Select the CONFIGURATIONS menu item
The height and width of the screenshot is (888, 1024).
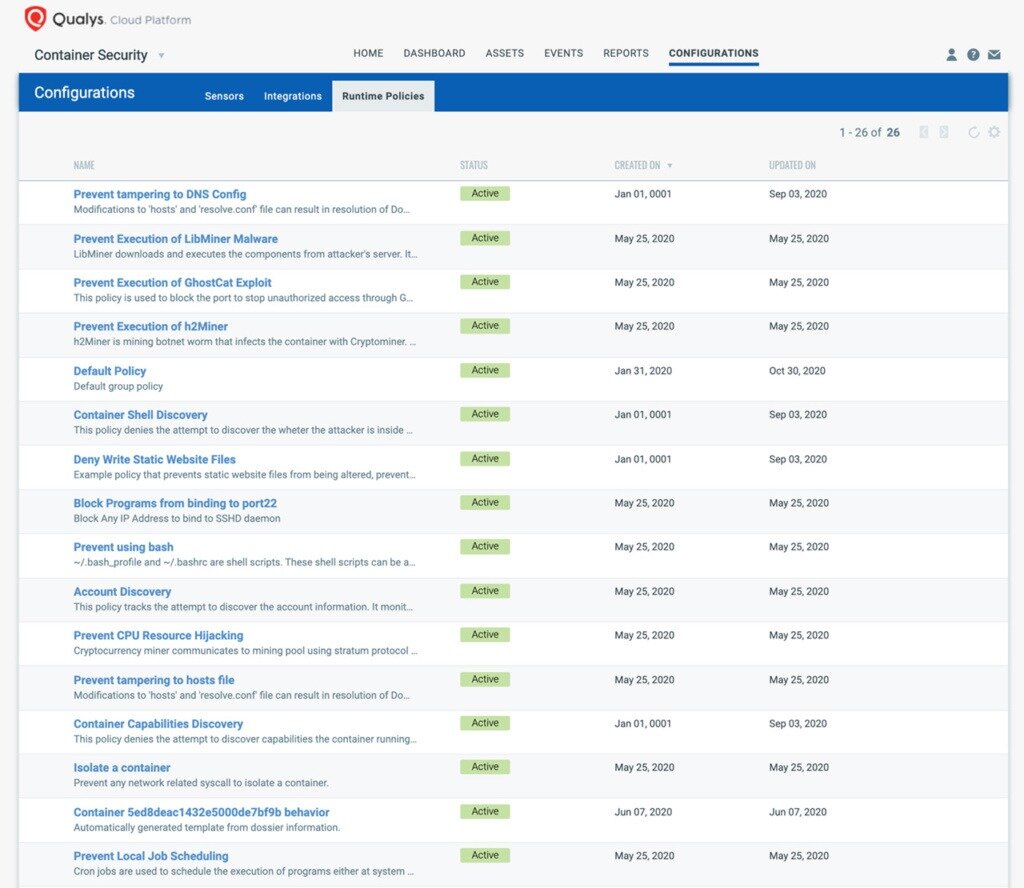714,53
